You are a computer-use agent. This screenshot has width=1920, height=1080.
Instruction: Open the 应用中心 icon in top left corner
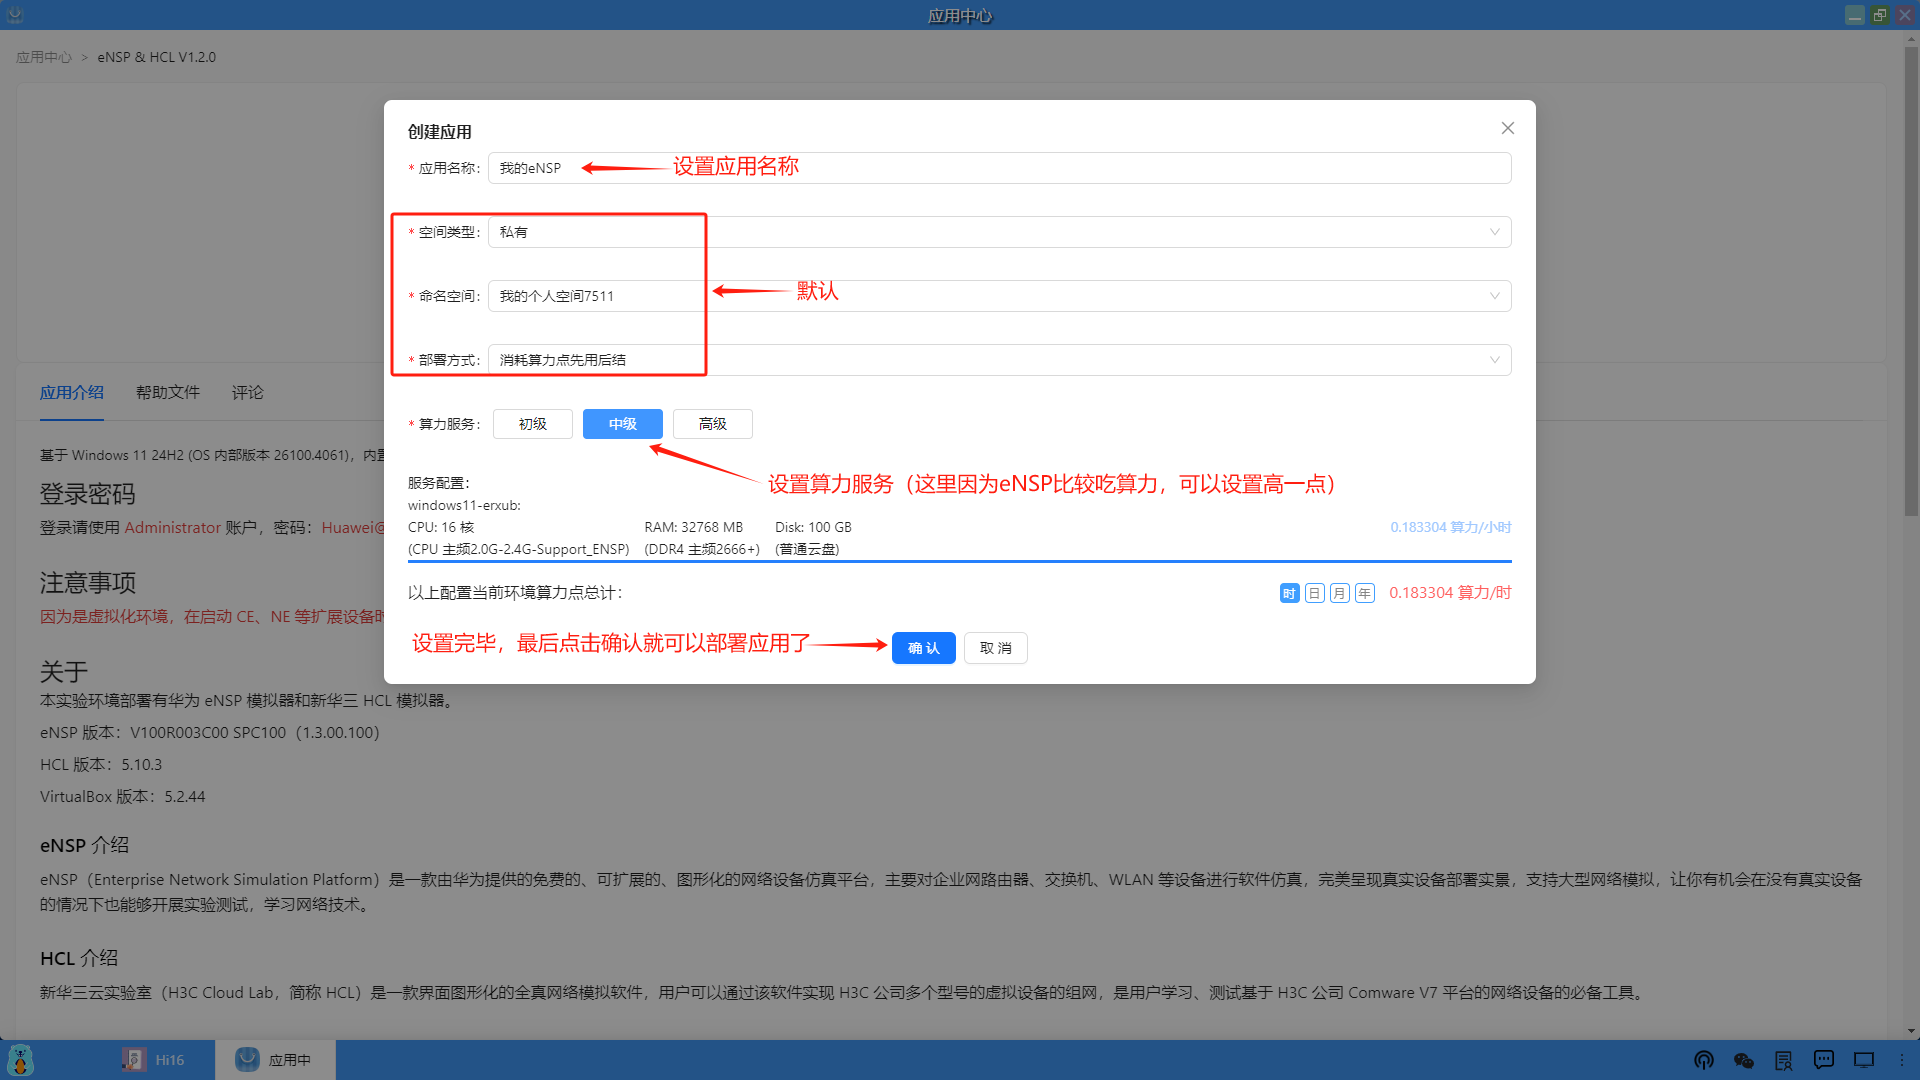click(x=14, y=14)
